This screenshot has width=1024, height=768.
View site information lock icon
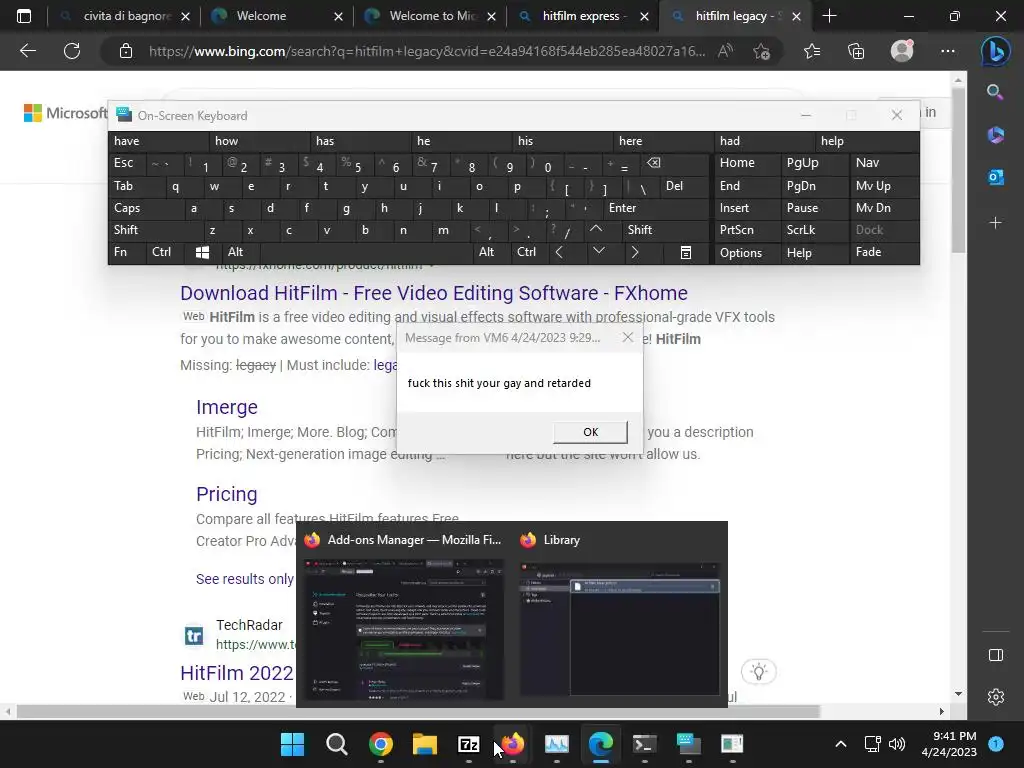(126, 51)
